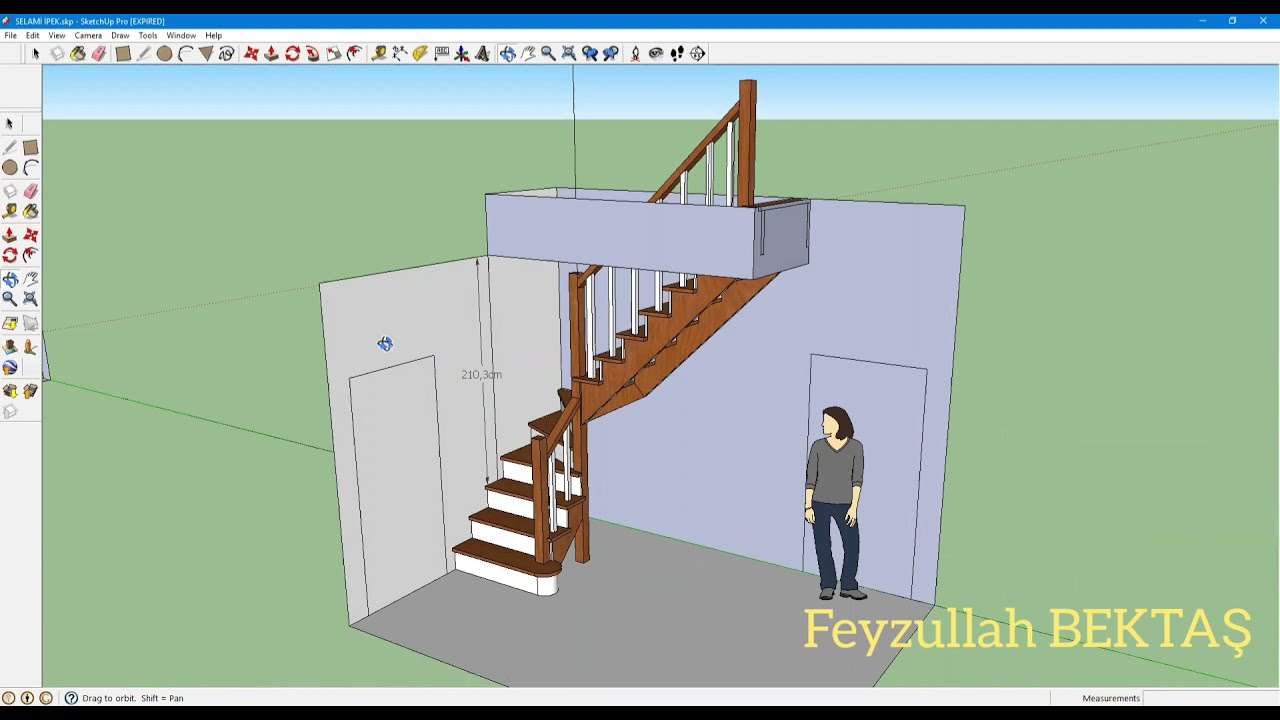
Task: Choose the Protractor tool
Action: [x=420, y=53]
